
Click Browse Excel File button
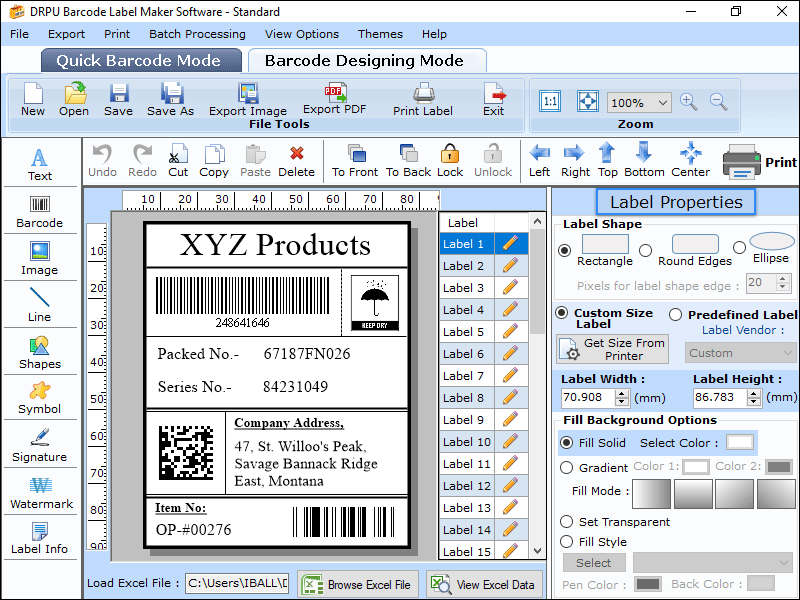pos(358,585)
